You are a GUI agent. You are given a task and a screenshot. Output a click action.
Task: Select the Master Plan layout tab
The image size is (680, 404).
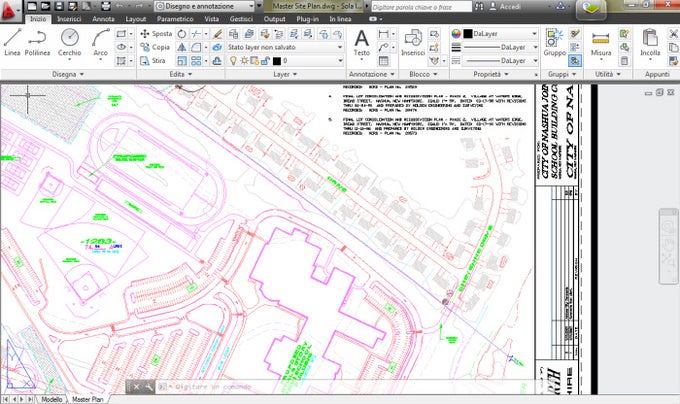click(x=88, y=399)
